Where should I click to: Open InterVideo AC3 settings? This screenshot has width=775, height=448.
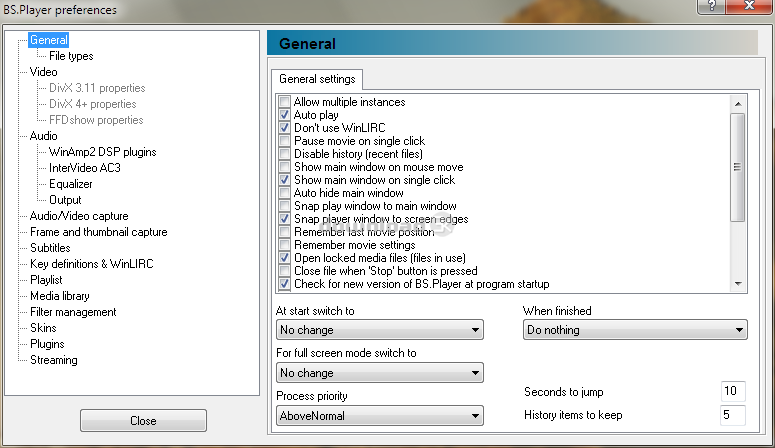coord(85,168)
